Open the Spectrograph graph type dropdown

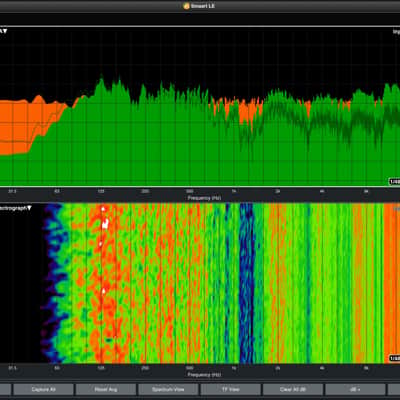(x=16, y=208)
